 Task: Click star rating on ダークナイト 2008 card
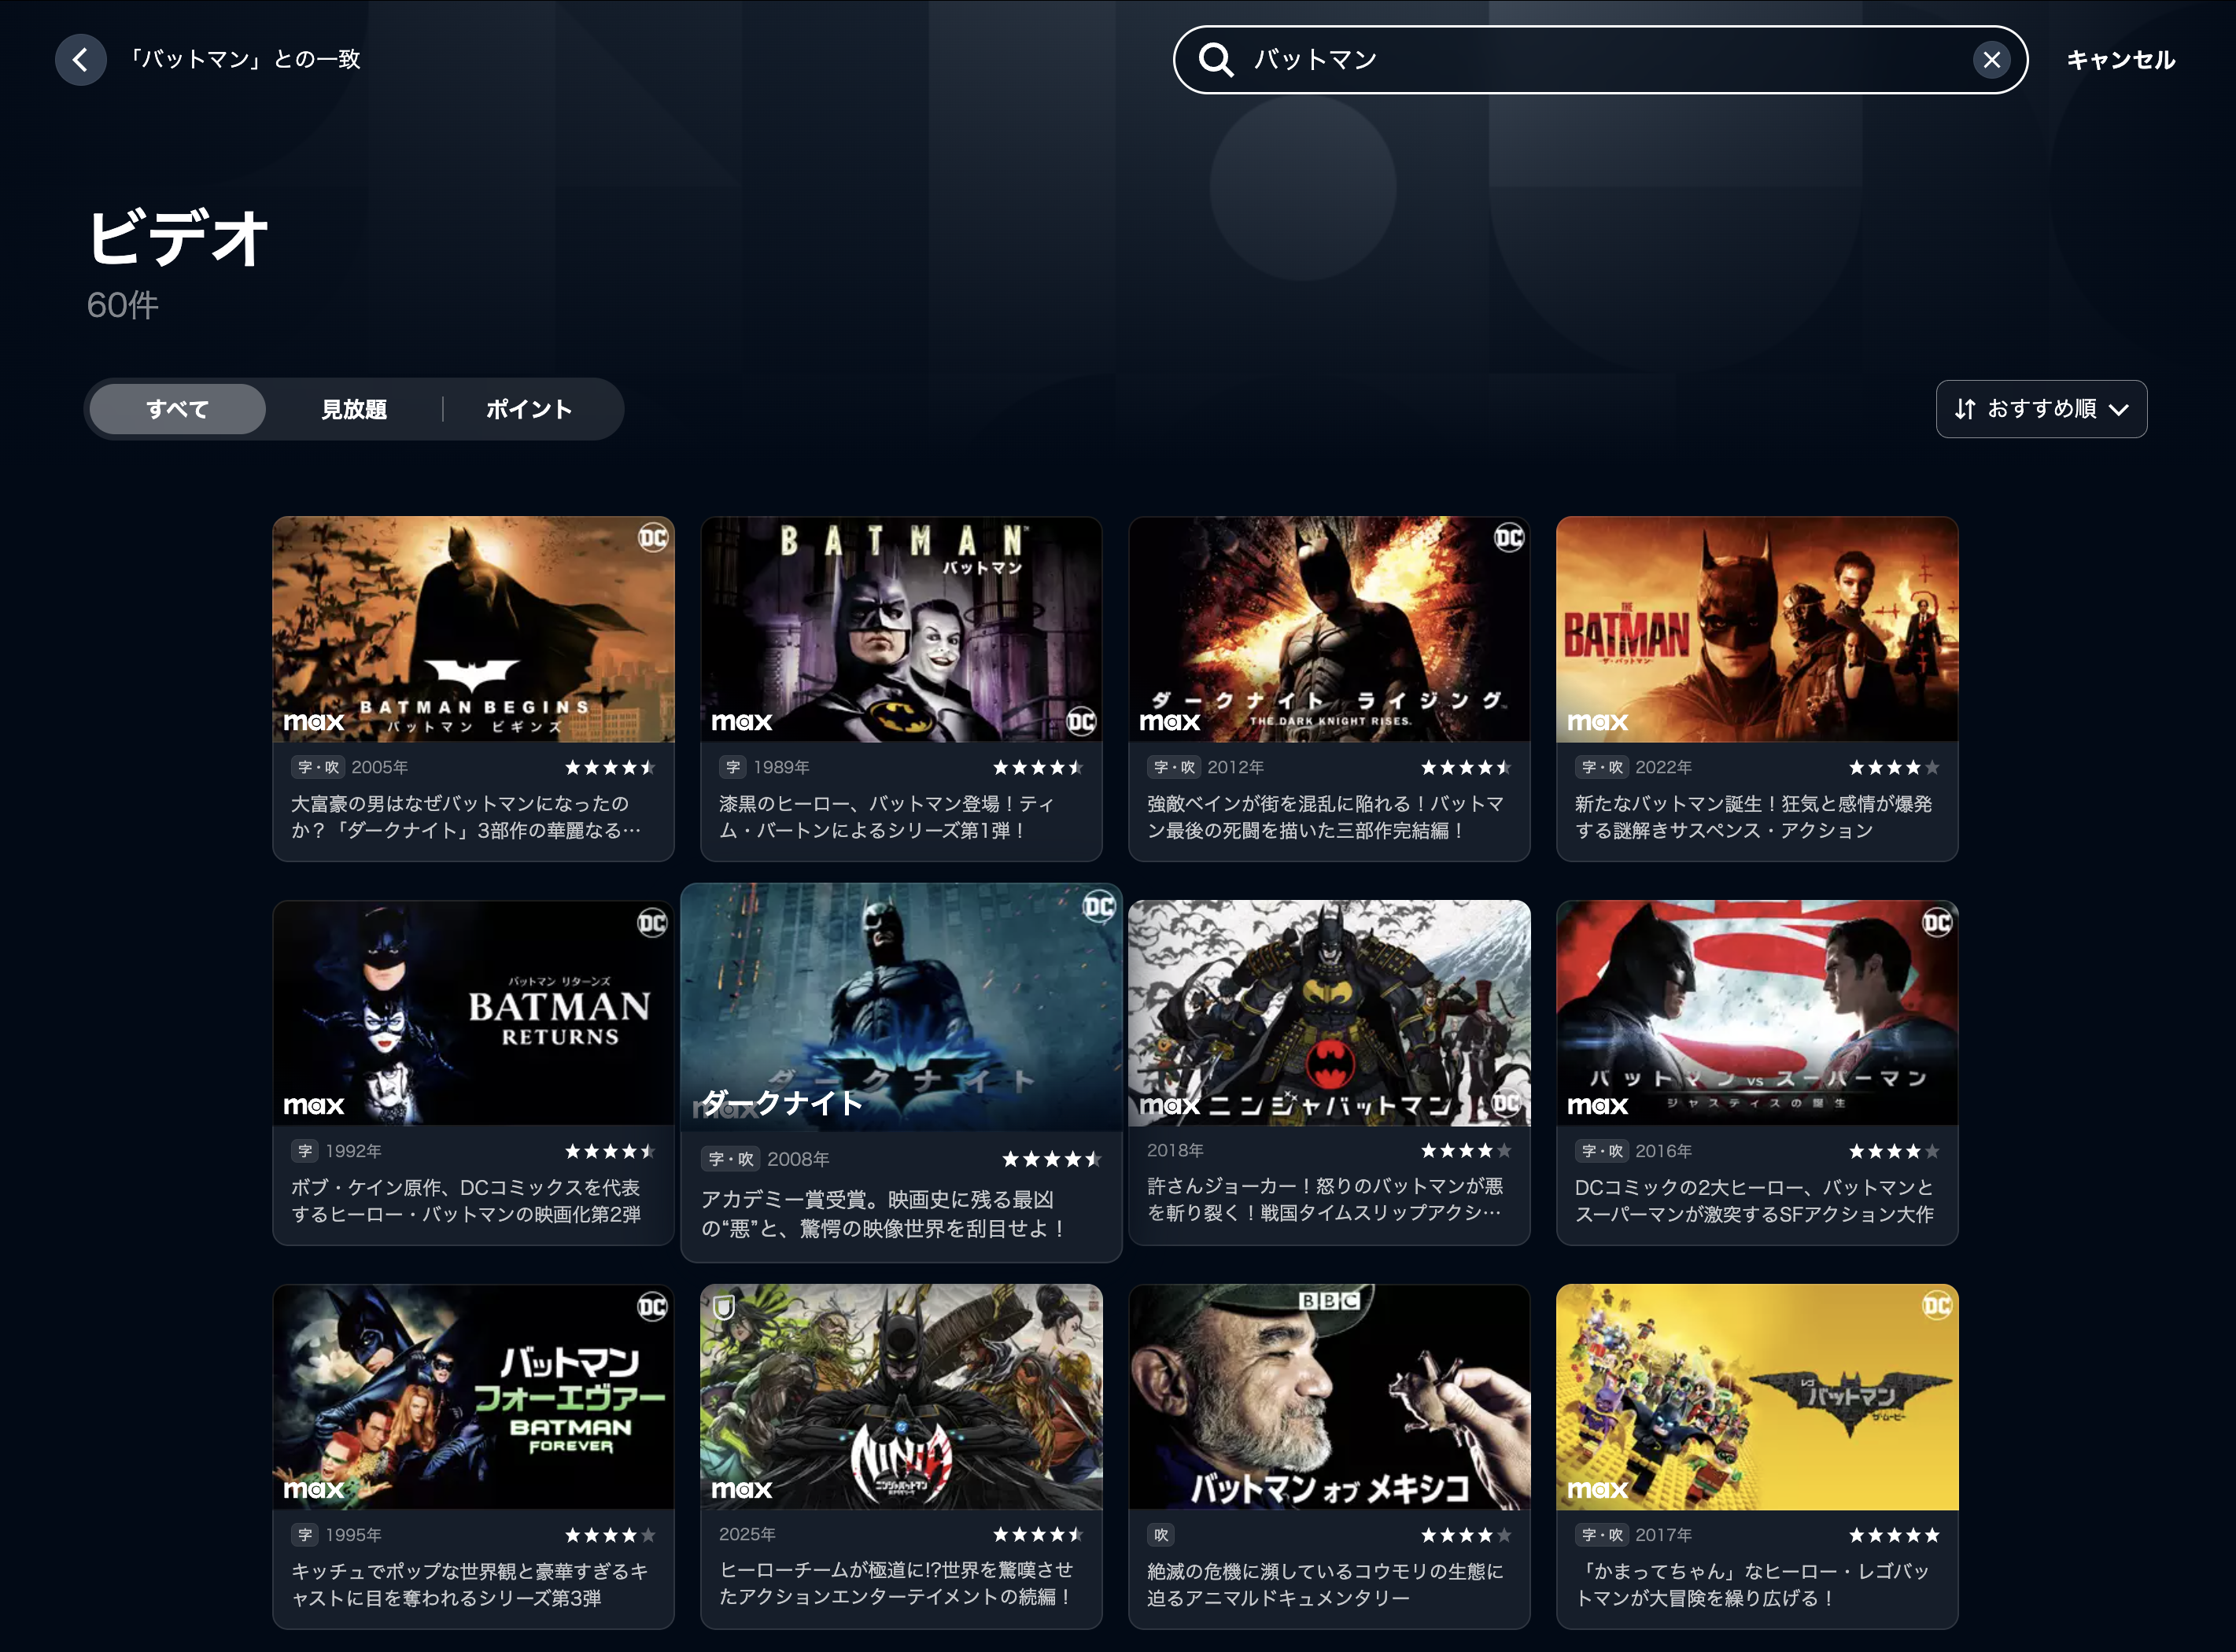1052,1159
